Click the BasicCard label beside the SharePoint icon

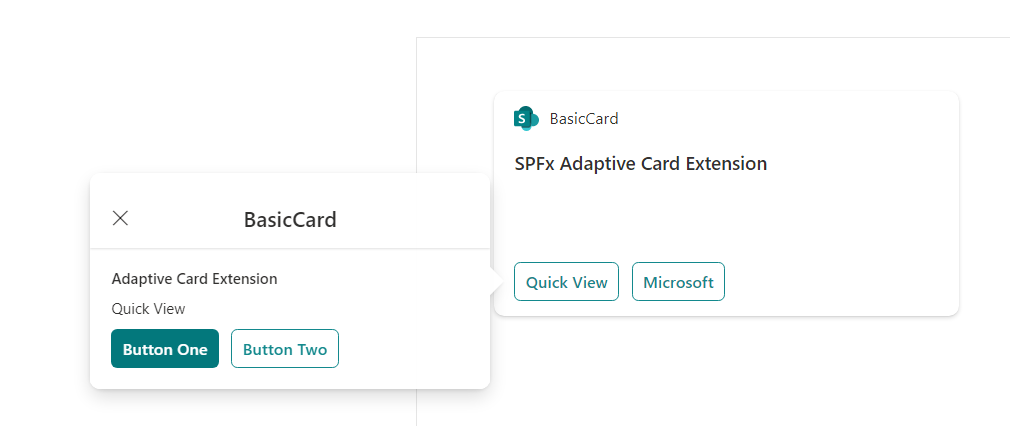[584, 118]
